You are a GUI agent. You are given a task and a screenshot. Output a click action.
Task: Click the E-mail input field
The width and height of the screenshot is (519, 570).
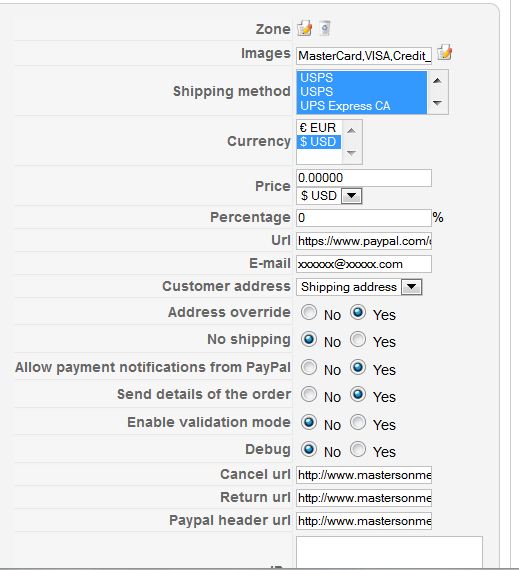(x=364, y=264)
